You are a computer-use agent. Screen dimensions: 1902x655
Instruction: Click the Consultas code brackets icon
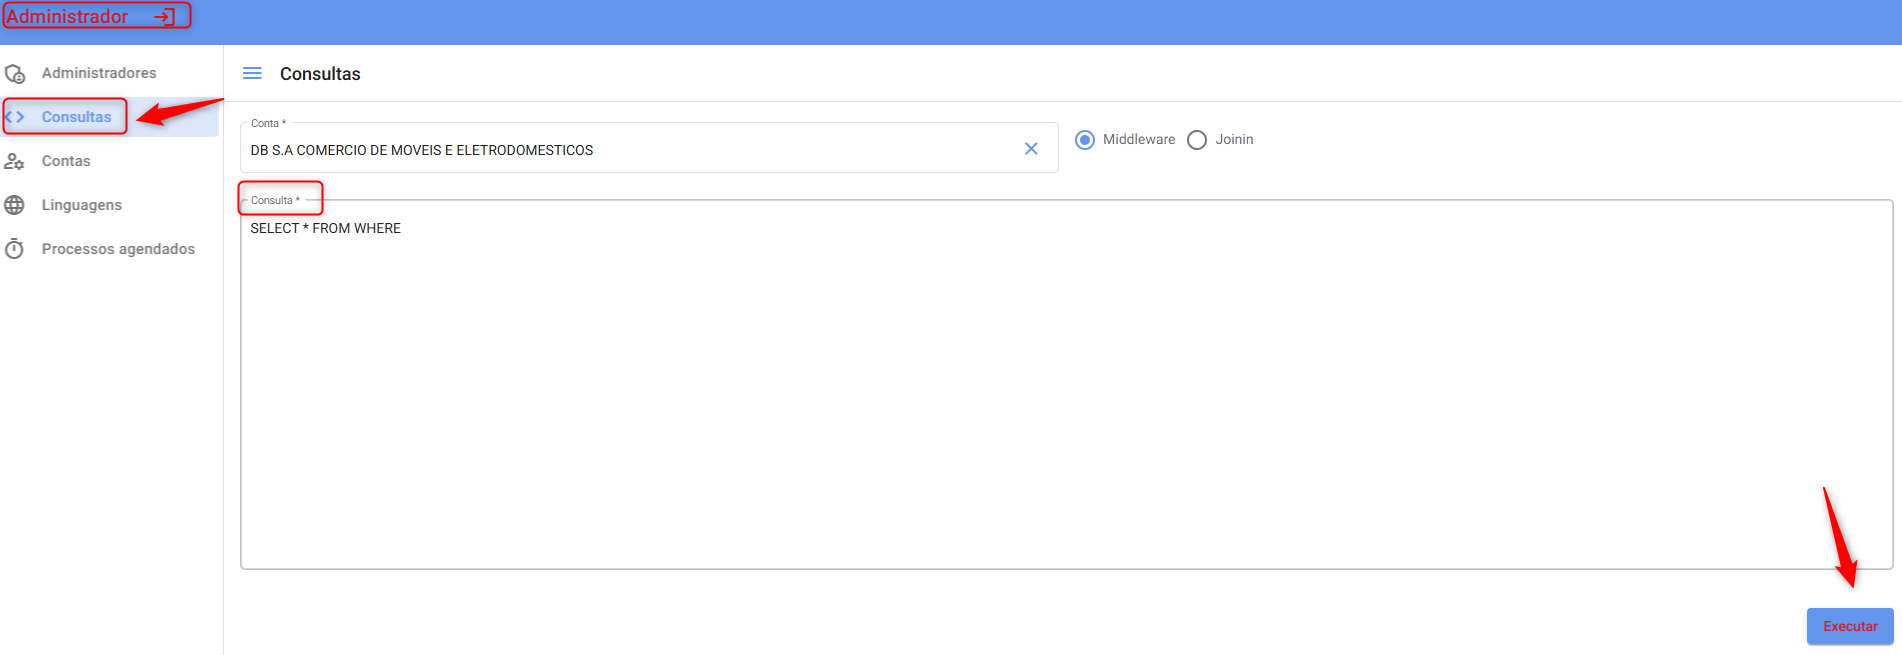click(x=15, y=117)
